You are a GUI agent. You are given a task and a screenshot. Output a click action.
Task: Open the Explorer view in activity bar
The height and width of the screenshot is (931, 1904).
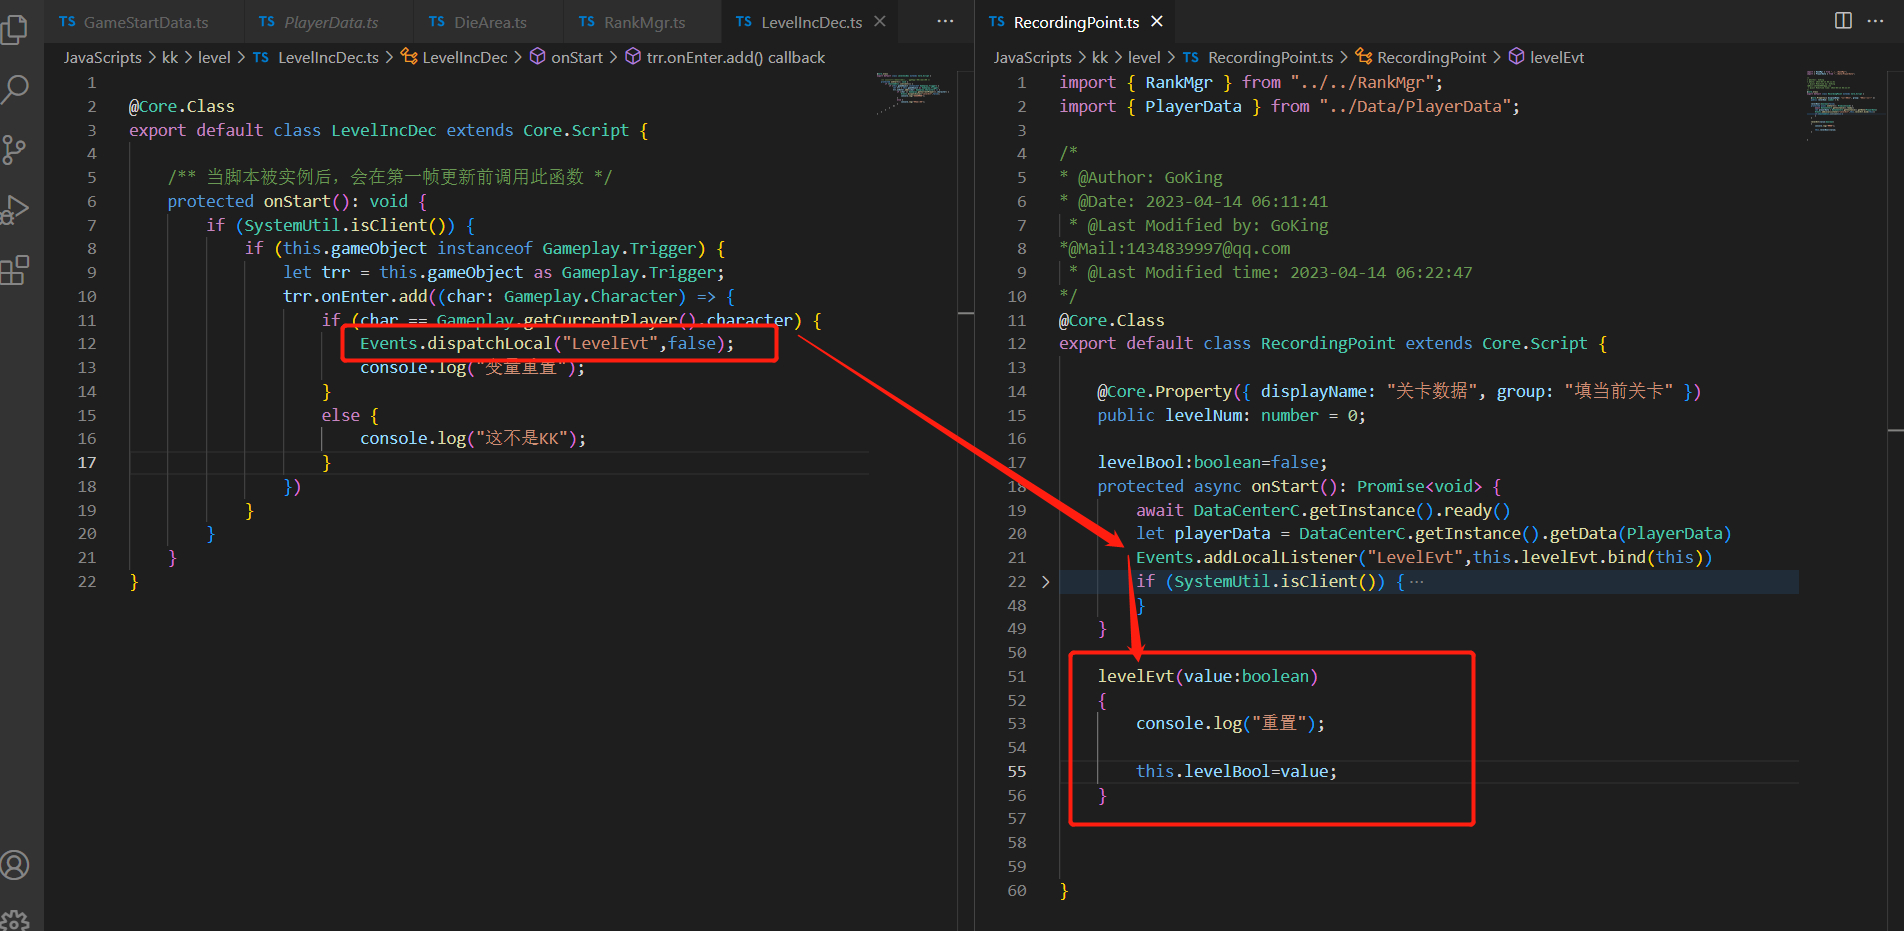point(15,29)
